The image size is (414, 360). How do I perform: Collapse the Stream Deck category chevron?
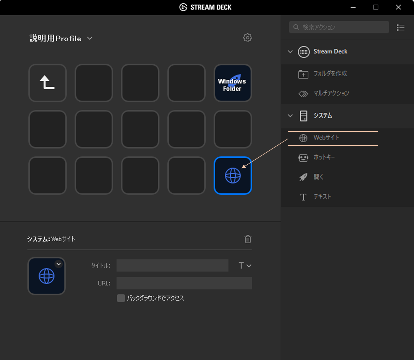[290, 52]
